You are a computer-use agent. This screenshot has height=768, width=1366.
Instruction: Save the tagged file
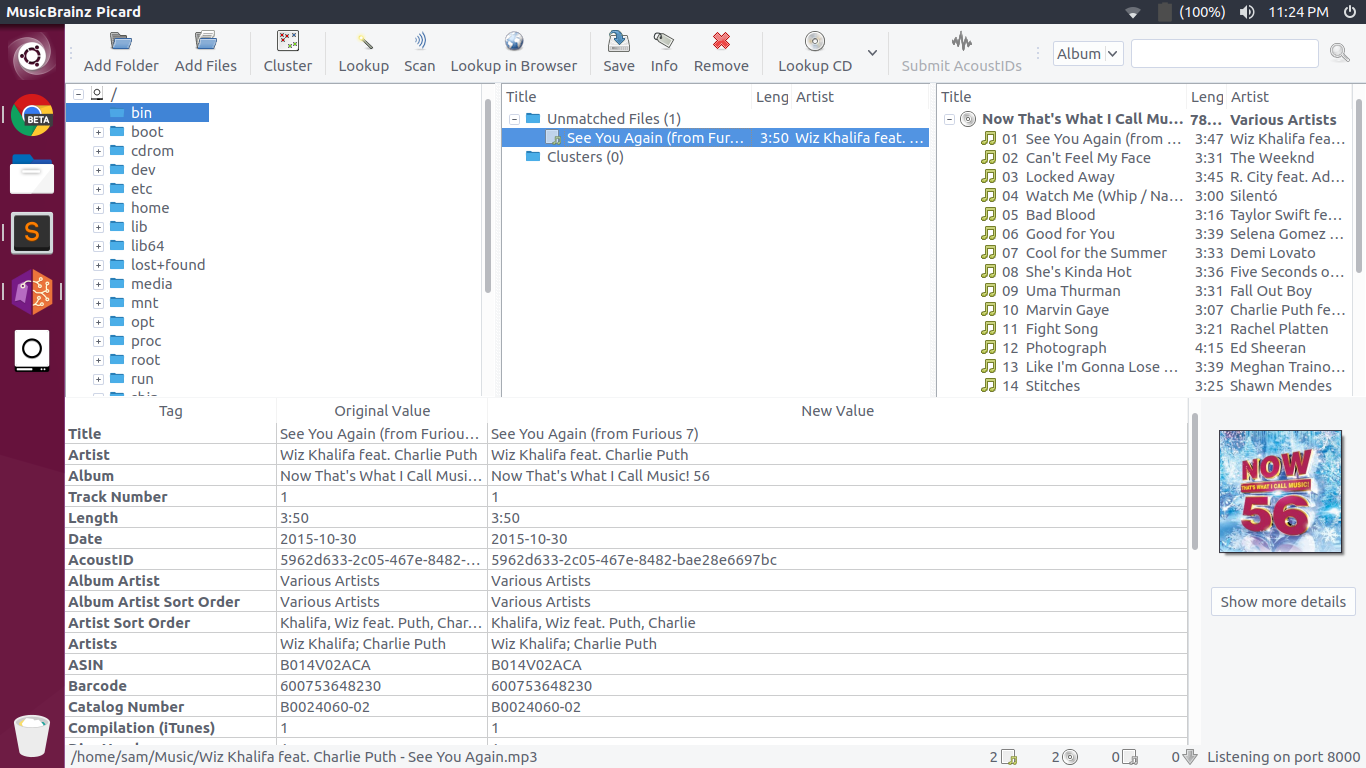(x=618, y=42)
